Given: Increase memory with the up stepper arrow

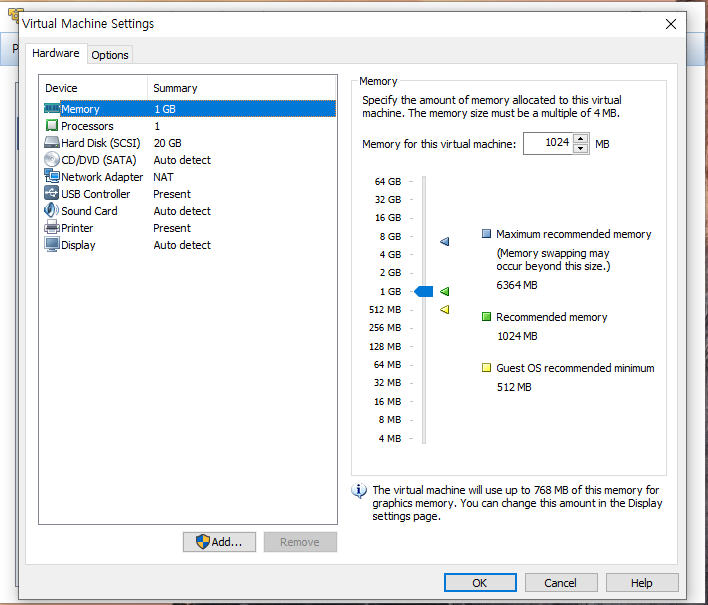Looking at the screenshot, I should click(581, 139).
